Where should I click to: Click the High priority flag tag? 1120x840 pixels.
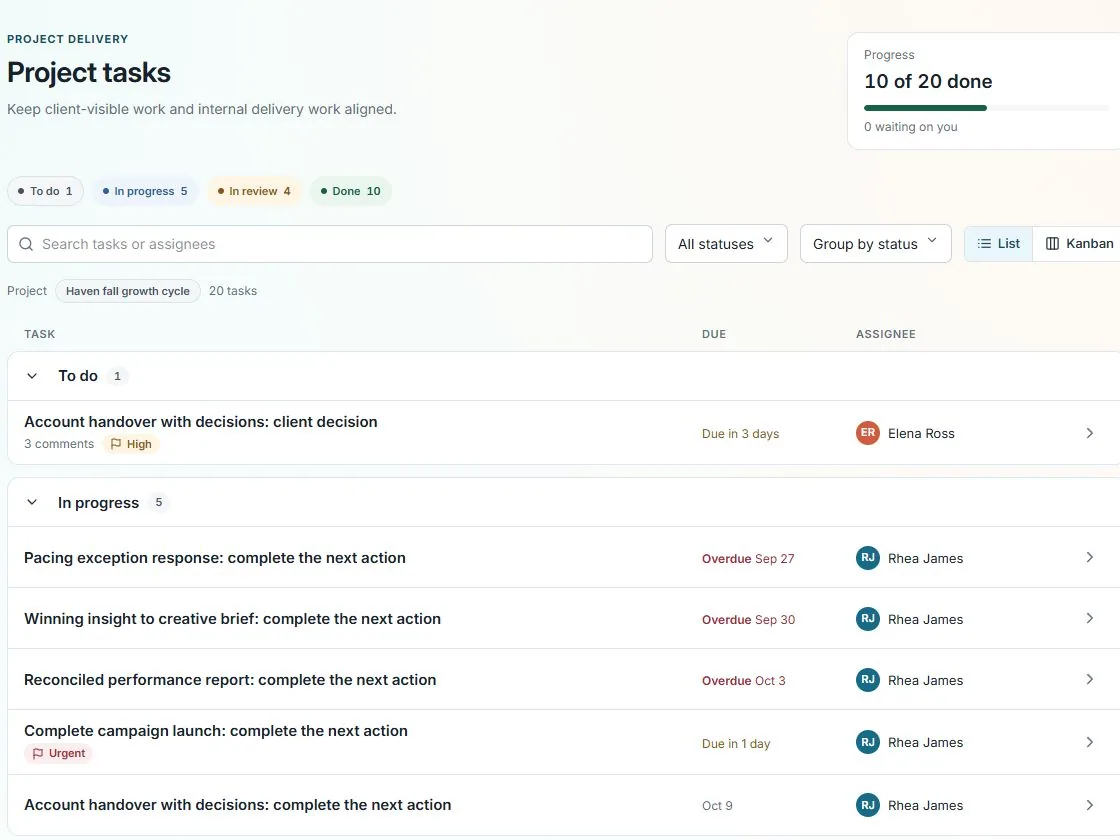coord(131,444)
